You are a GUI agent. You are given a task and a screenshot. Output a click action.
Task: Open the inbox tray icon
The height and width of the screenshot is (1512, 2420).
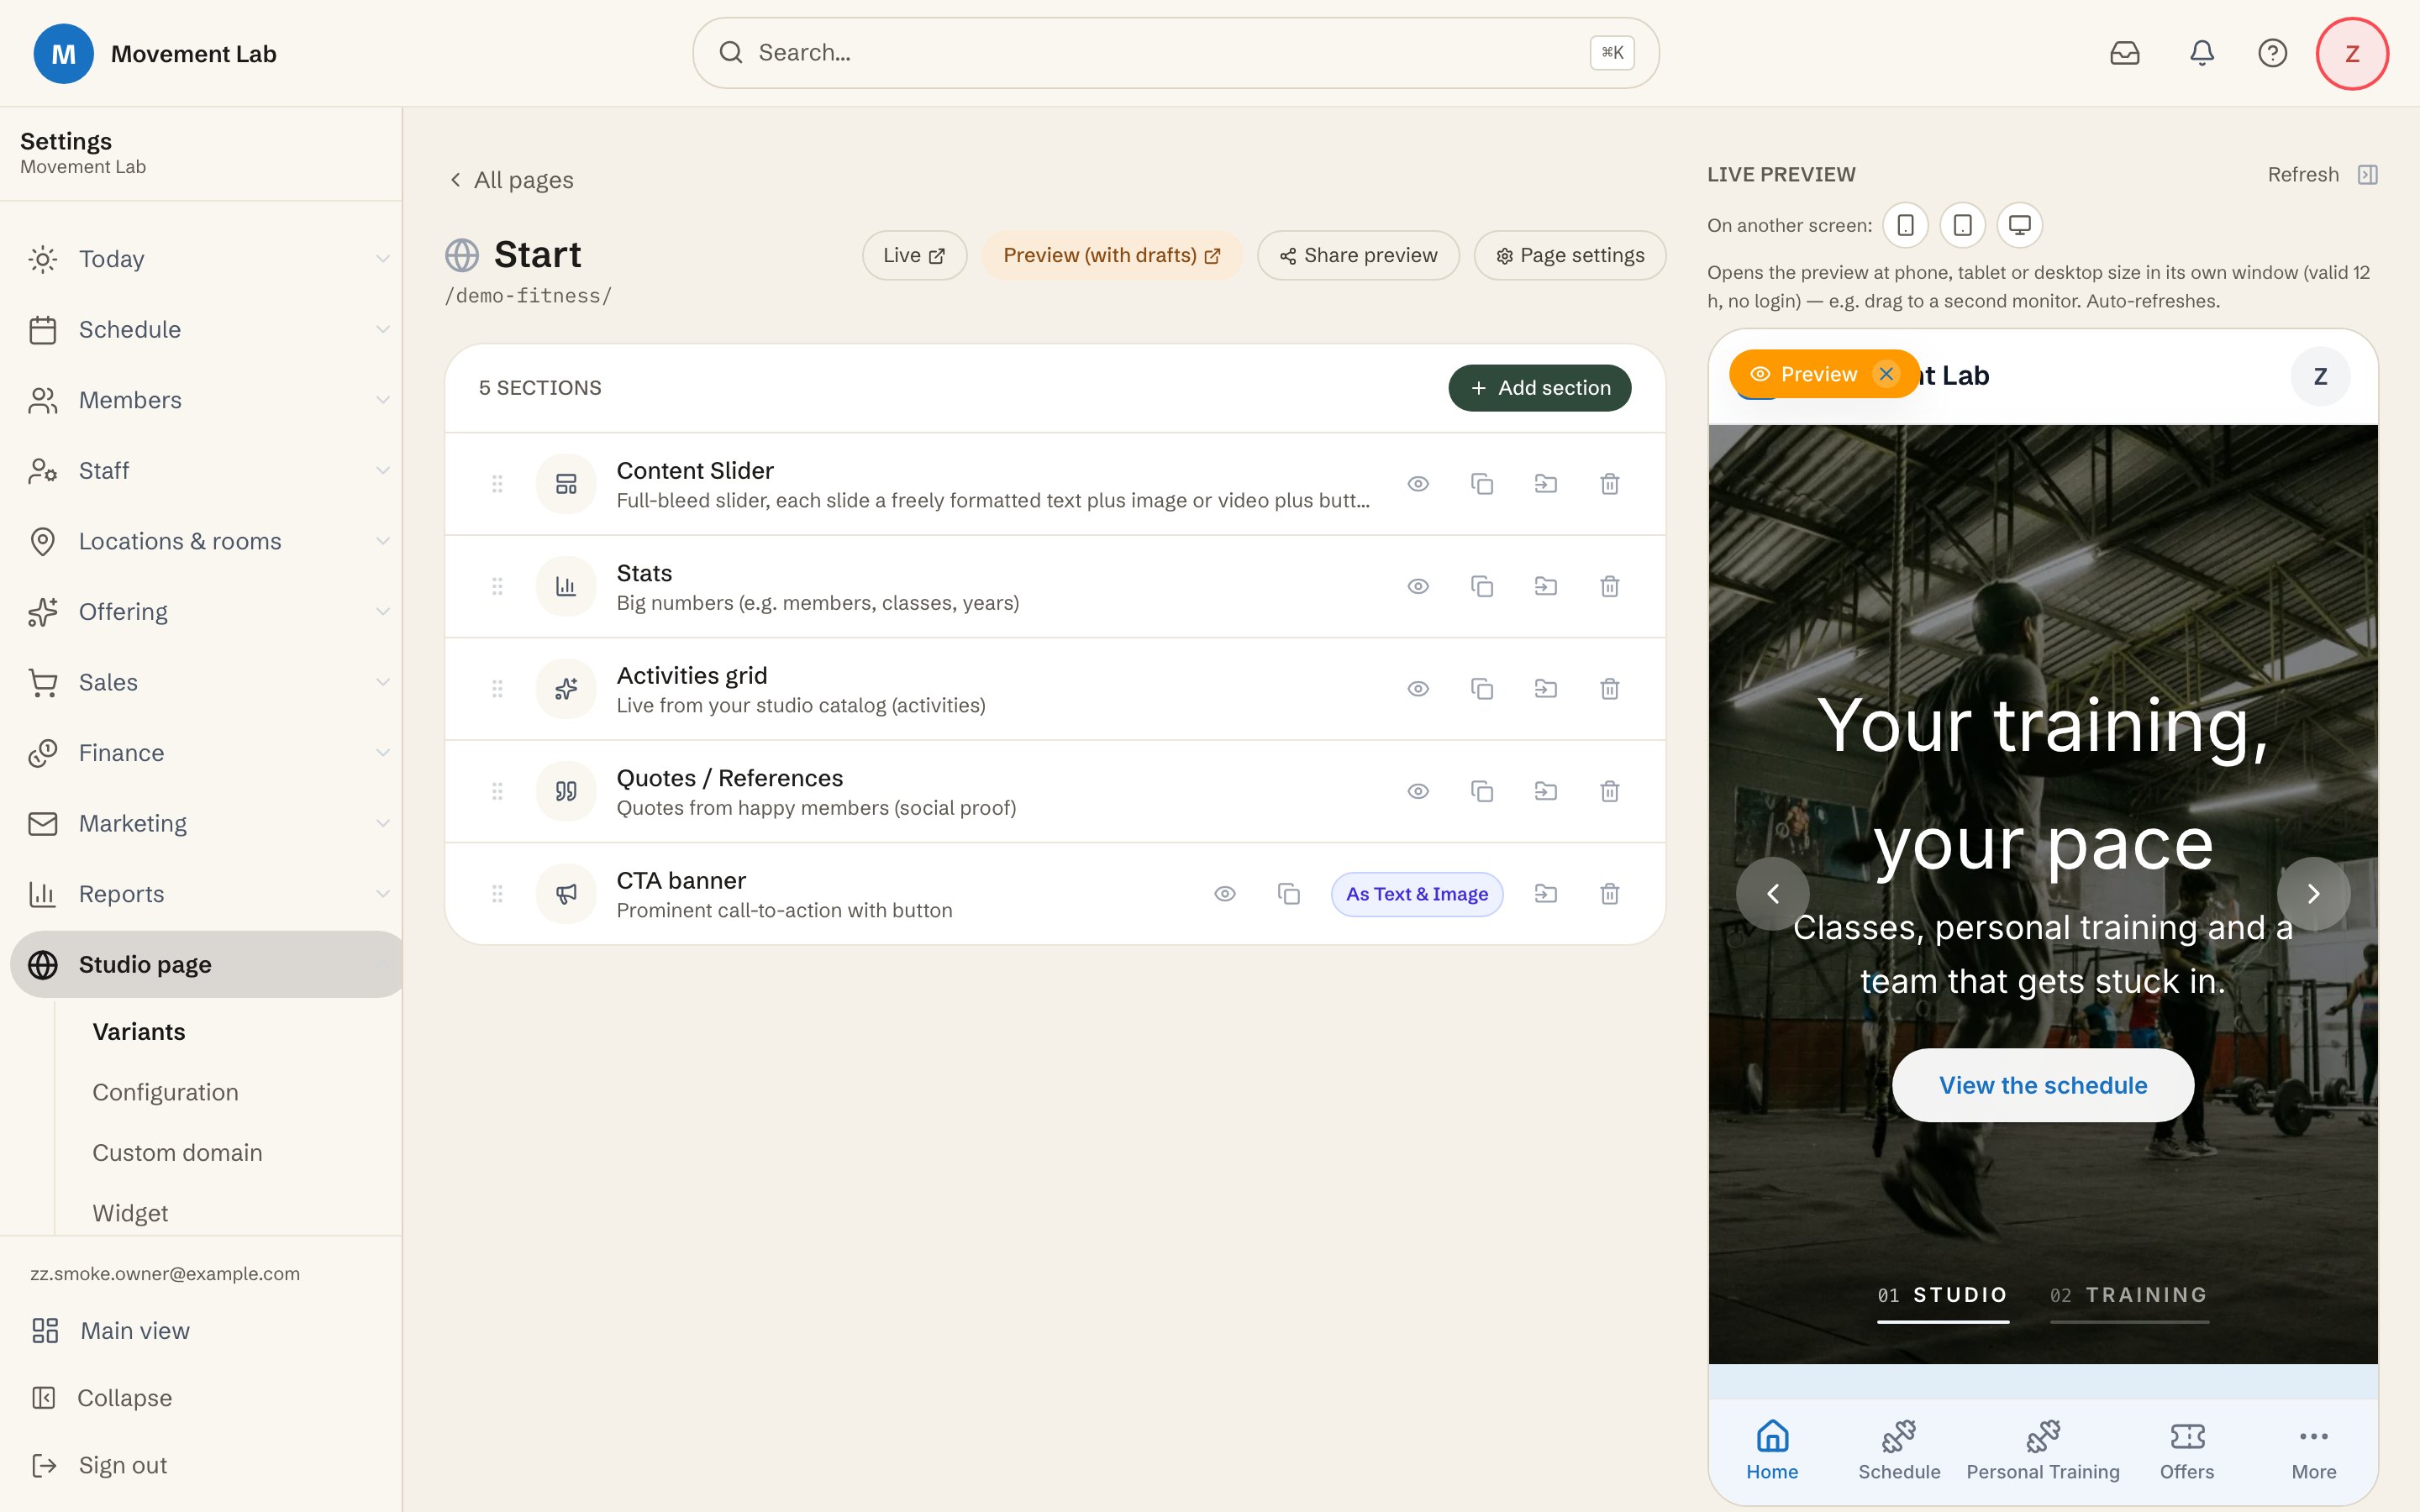click(2124, 53)
